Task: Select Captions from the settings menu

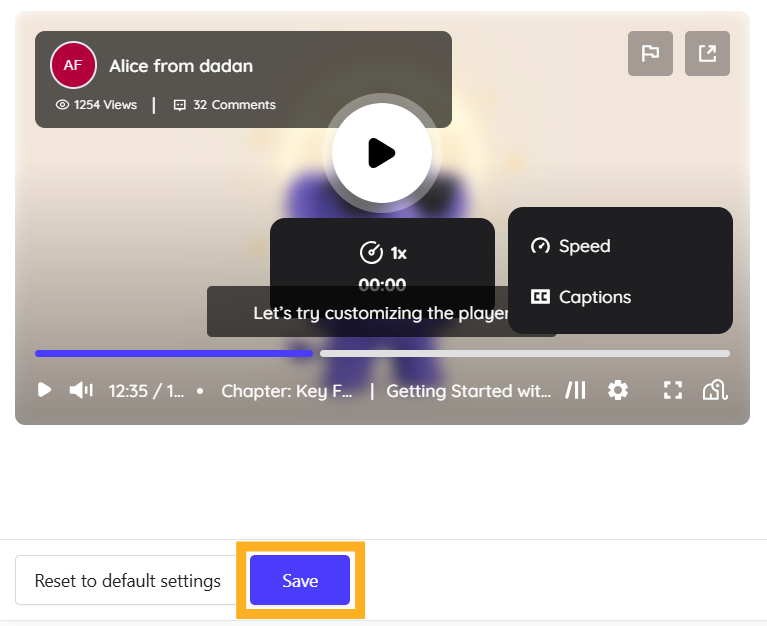Action: 594,297
